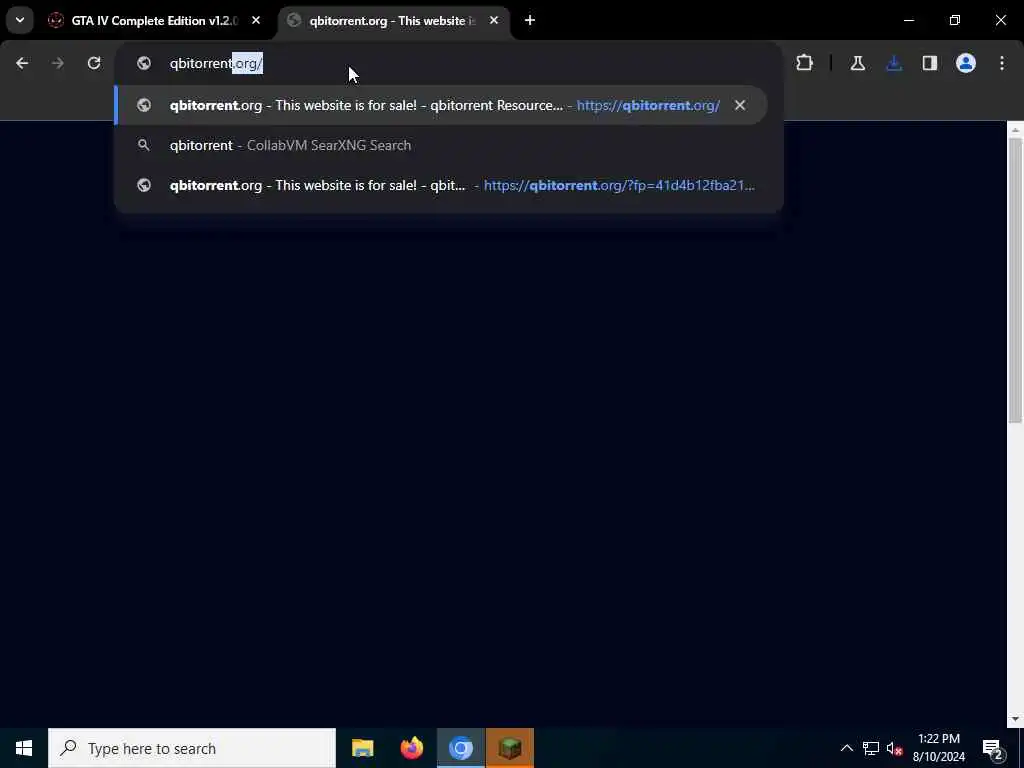1024x768 pixels.
Task: Click the page vertical scrollbar thumb
Action: (x=1015, y=281)
